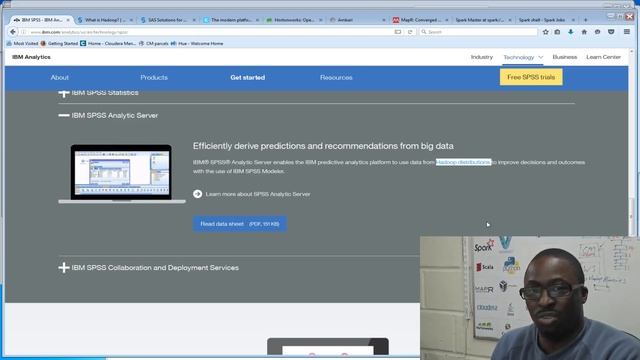Click the laptop screenshot thumbnail image
640x360 pixels.
pyautogui.click(x=122, y=174)
